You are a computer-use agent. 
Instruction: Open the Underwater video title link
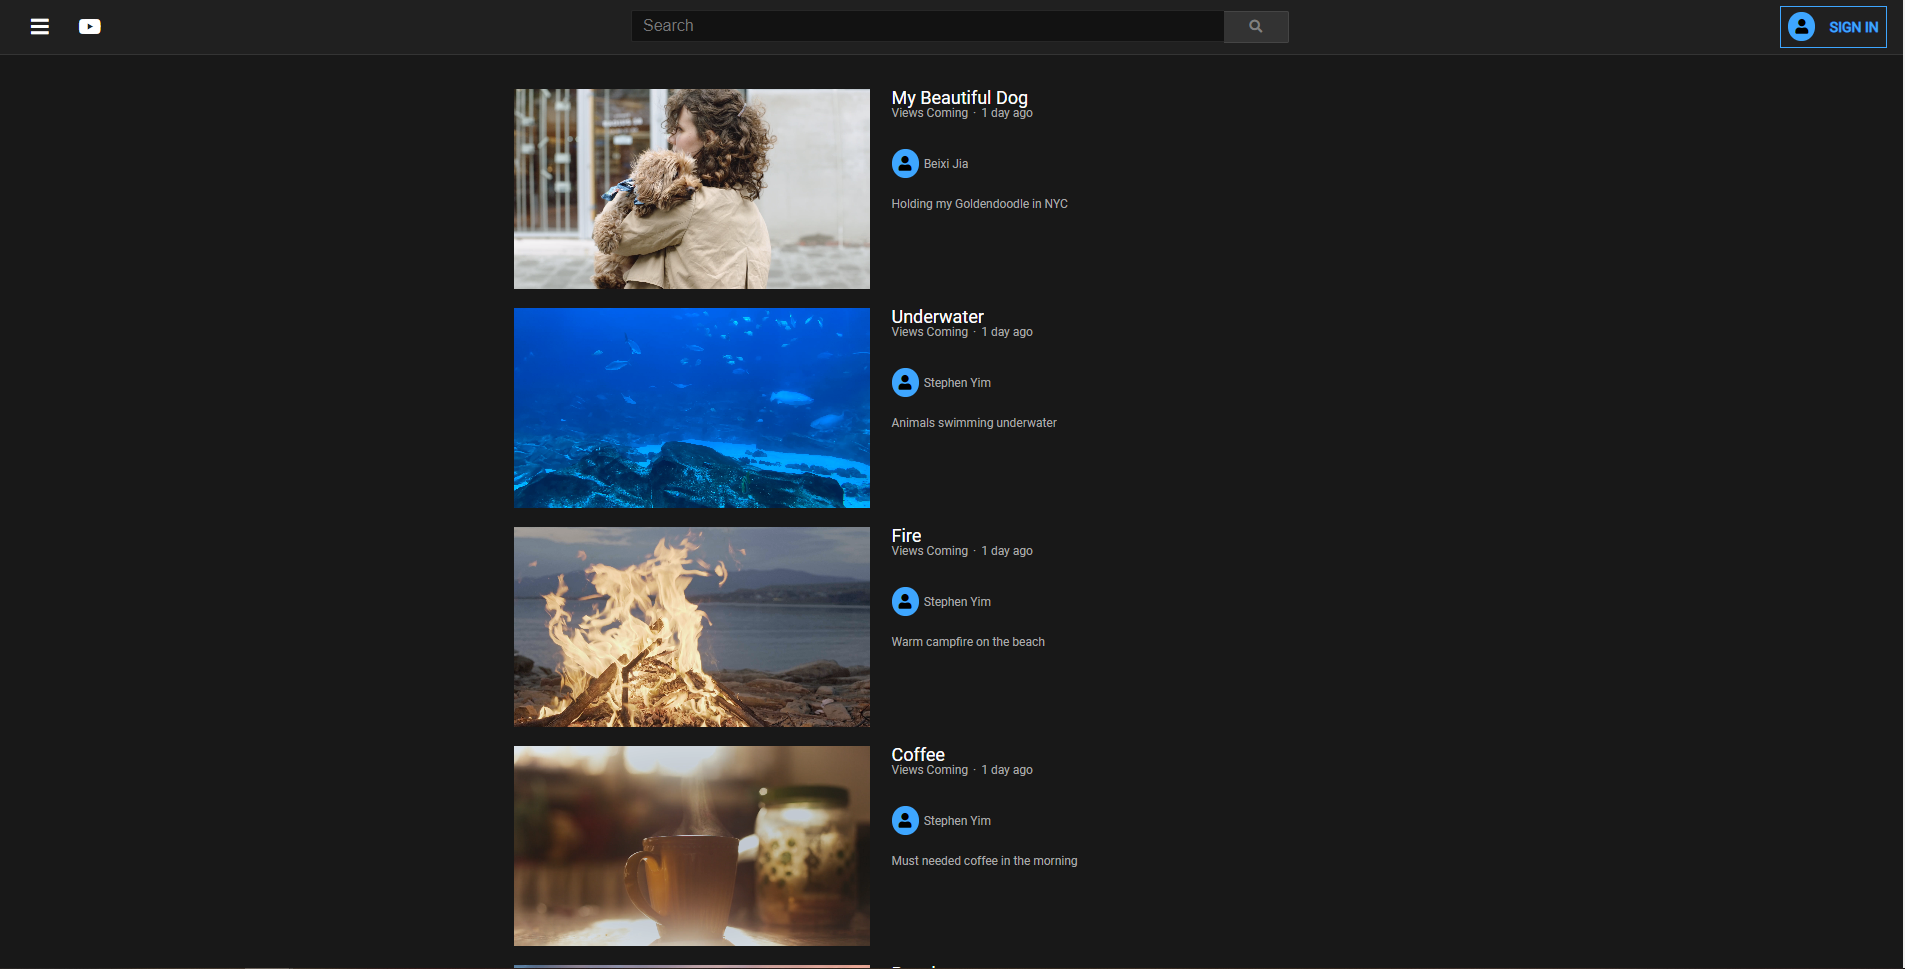click(x=936, y=316)
